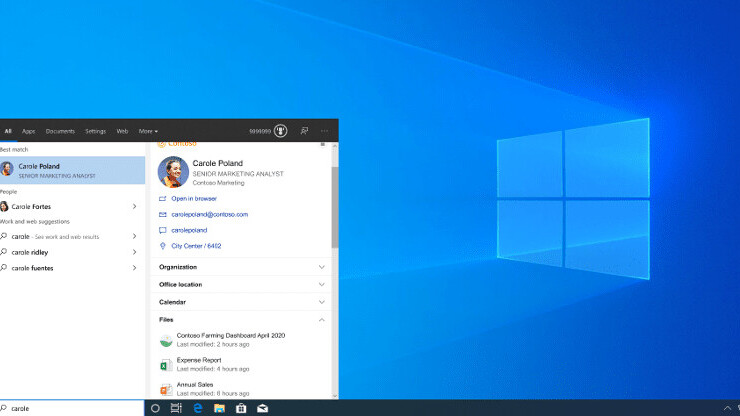Launch Microsoft Edge from the taskbar
The width and height of the screenshot is (740, 416).
(198, 408)
